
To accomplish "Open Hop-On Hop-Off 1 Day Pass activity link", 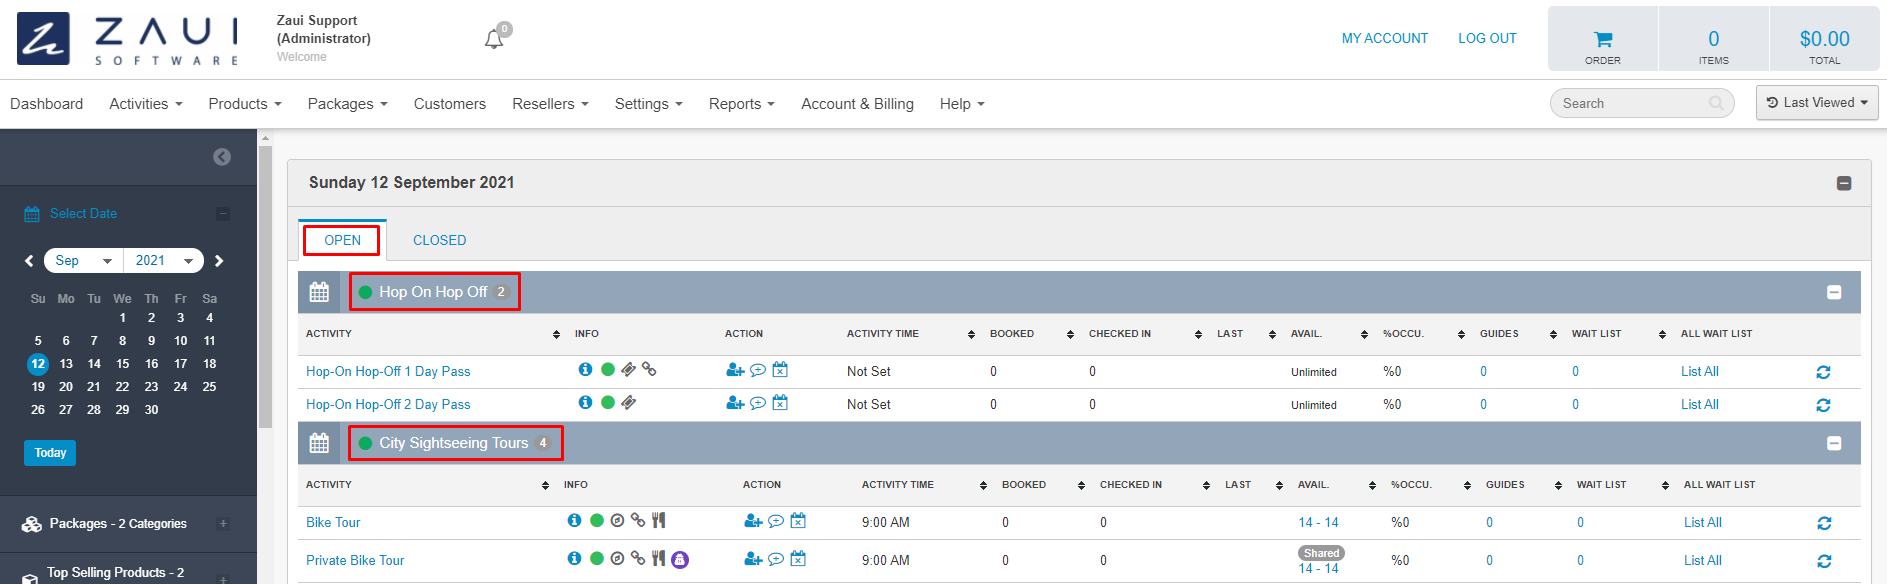I will 388,371.
